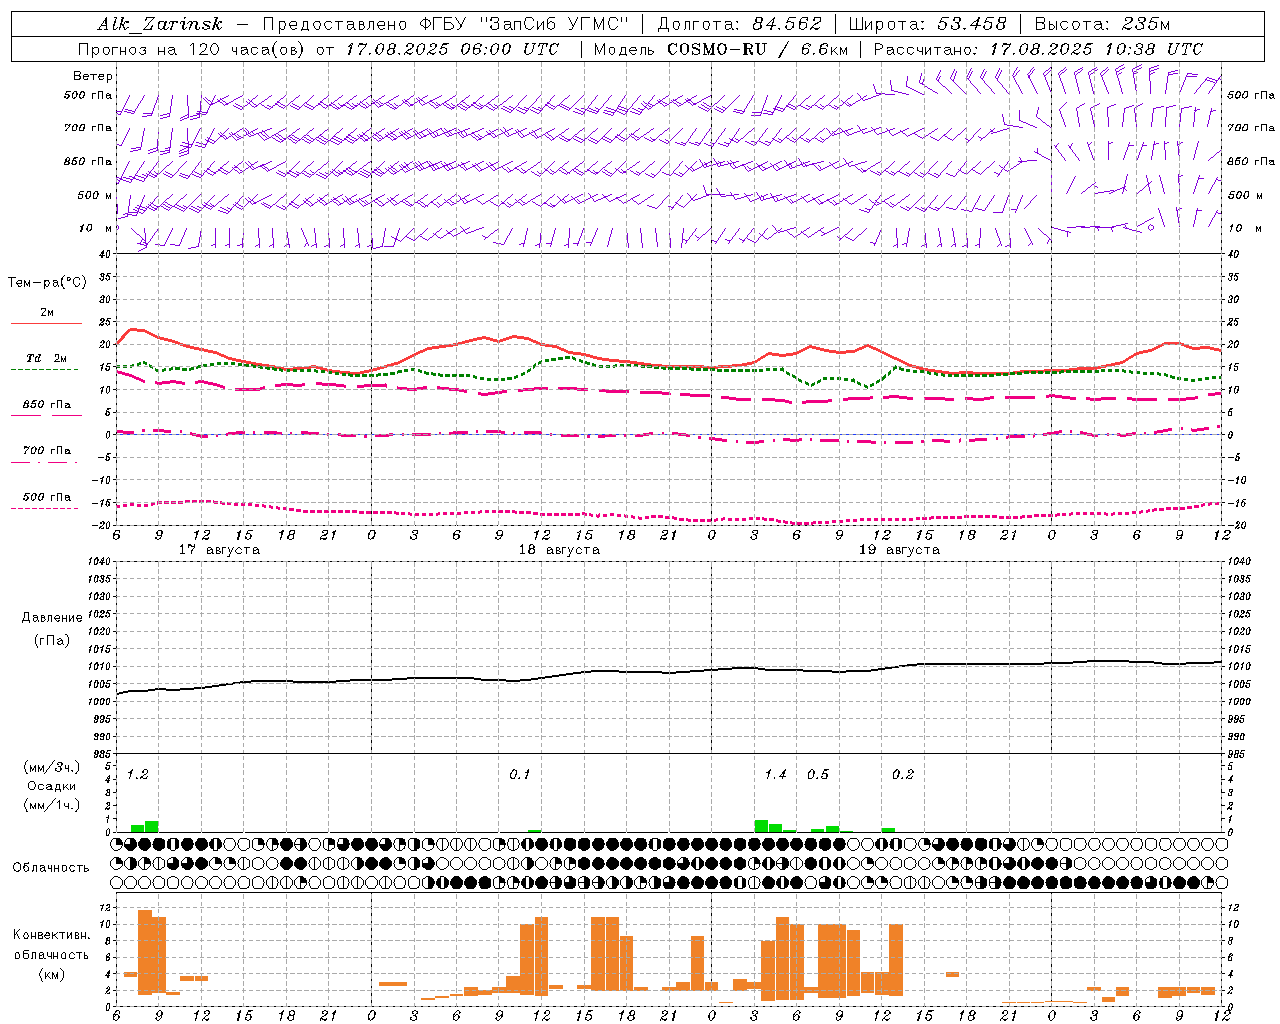Click the tallest green precipitation bar under the 1.4 total
Viewport: 1280px width, 1024px height.
(761, 826)
